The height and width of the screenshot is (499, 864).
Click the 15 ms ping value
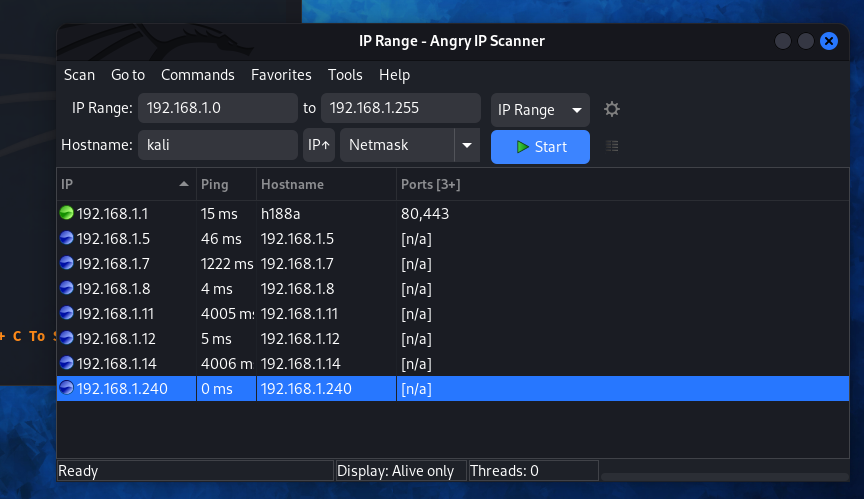tap(219, 214)
